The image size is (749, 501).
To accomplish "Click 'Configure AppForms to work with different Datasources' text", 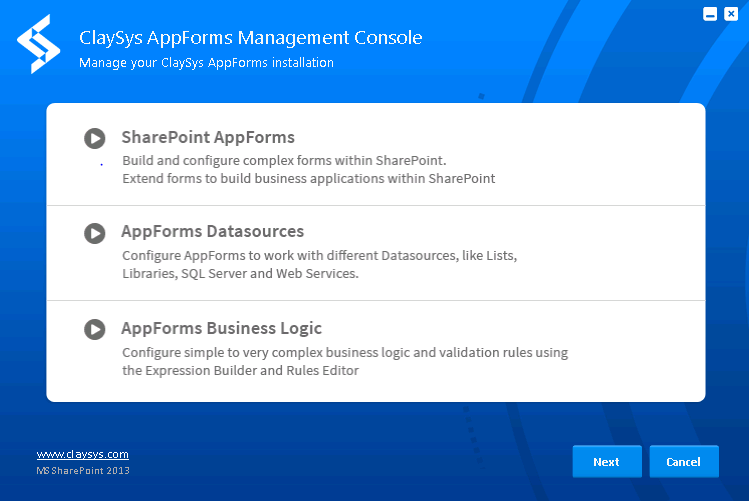I will (320, 256).
